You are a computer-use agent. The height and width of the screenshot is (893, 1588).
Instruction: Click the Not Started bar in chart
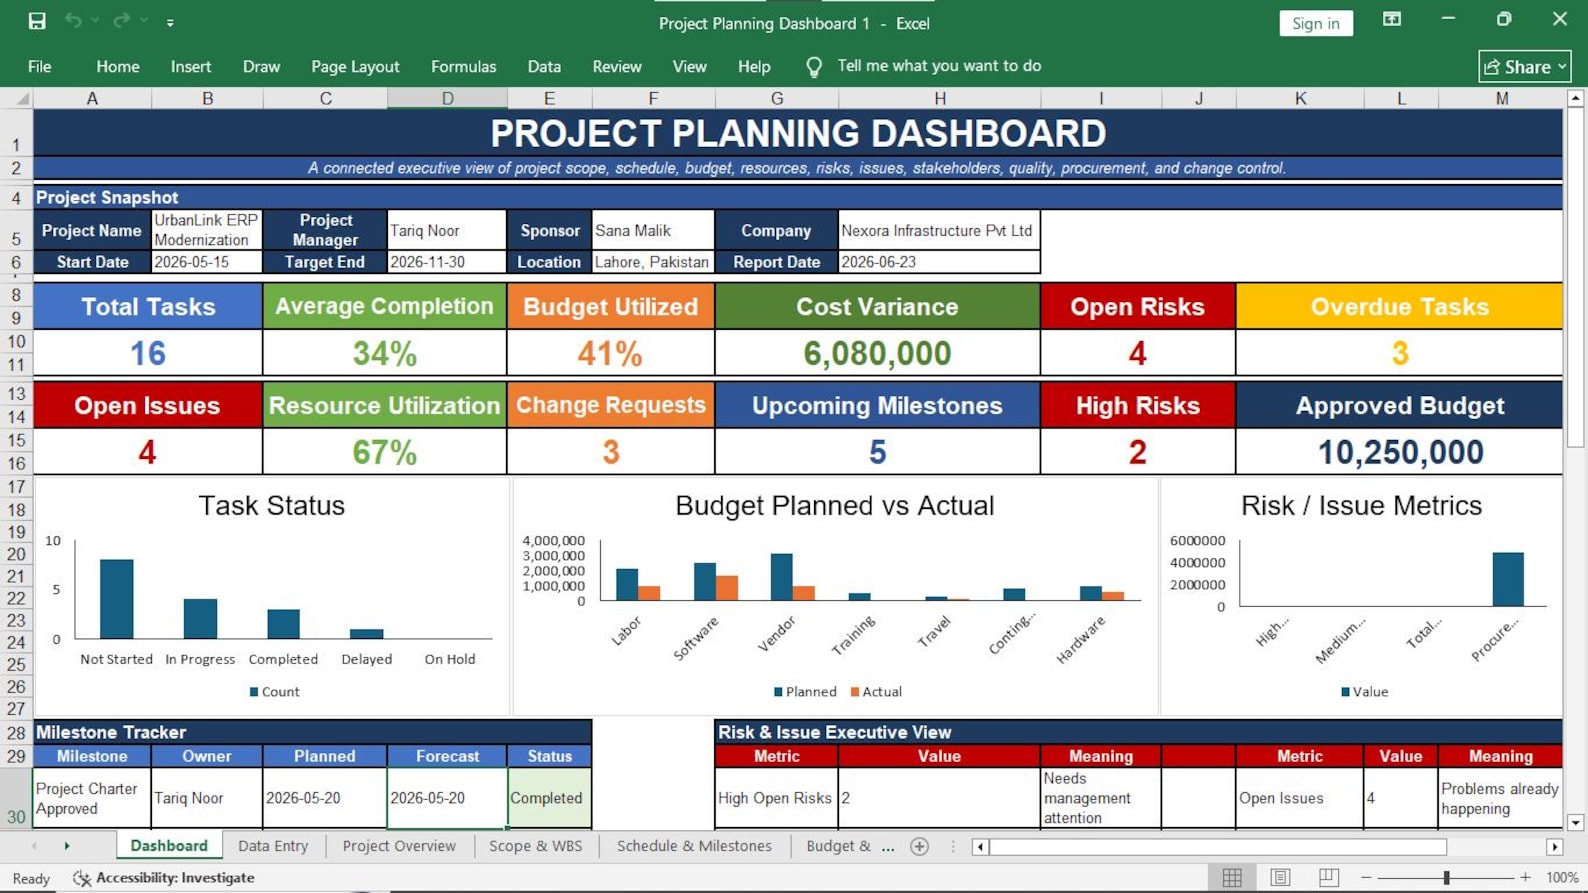[x=117, y=599]
